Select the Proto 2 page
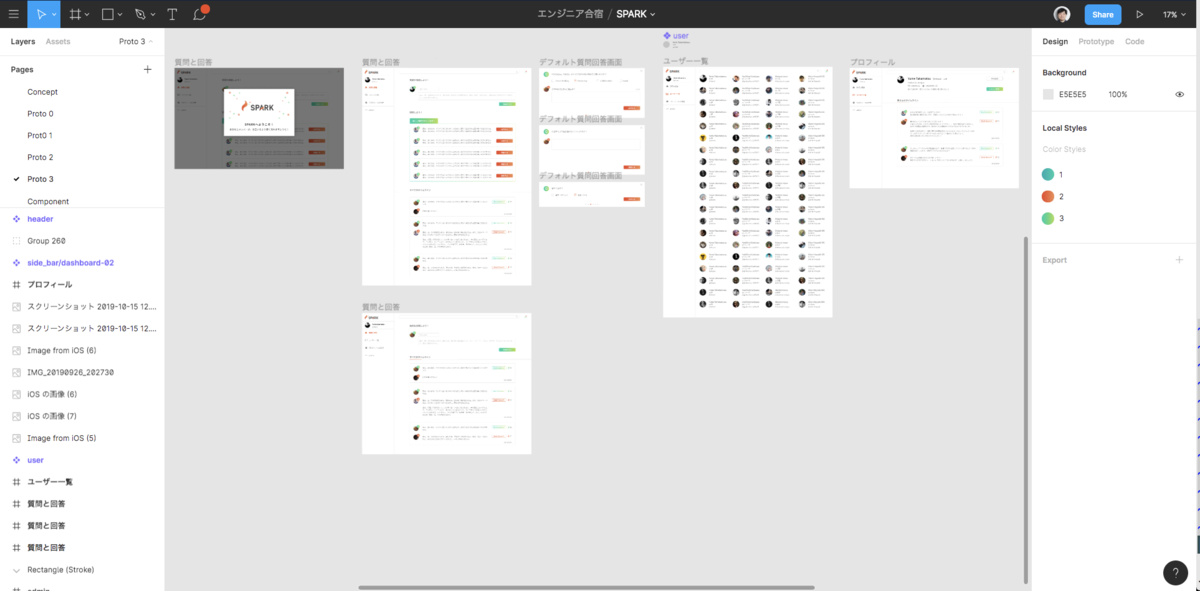Screen dimensions: 1200x591 click(40, 157)
